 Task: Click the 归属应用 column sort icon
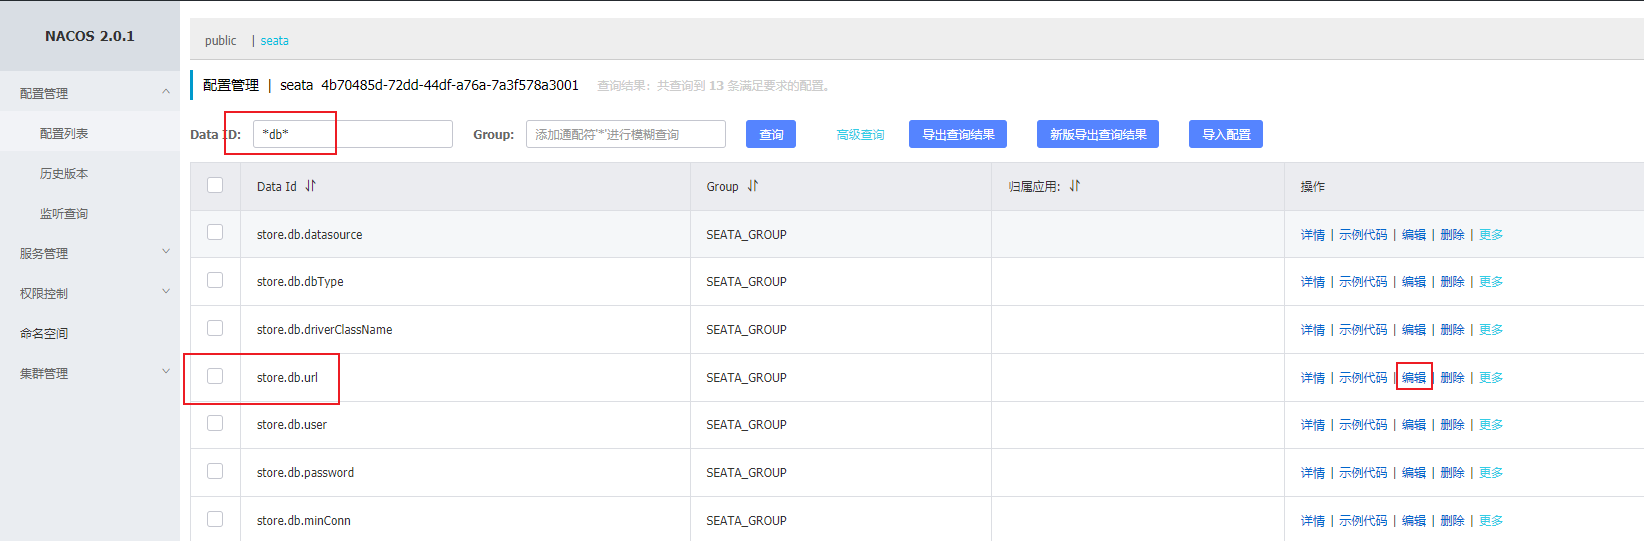(x=1075, y=186)
